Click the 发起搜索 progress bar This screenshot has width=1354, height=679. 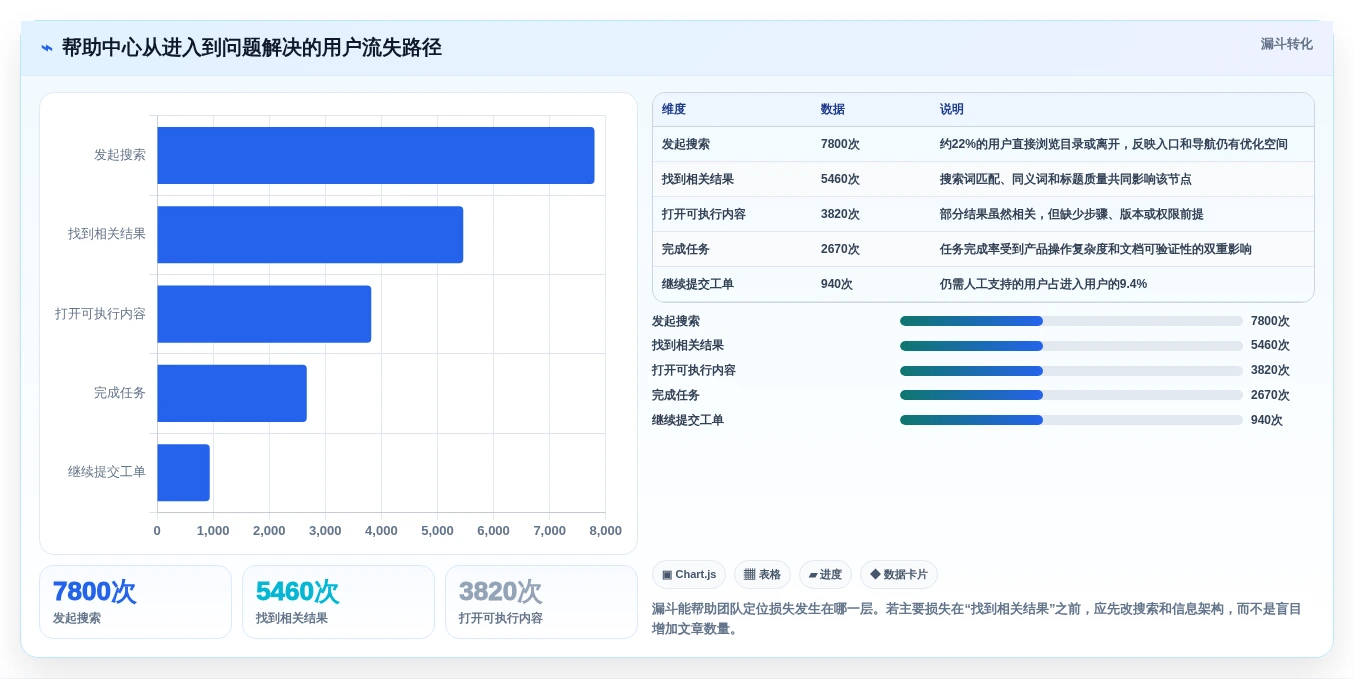tap(1071, 321)
